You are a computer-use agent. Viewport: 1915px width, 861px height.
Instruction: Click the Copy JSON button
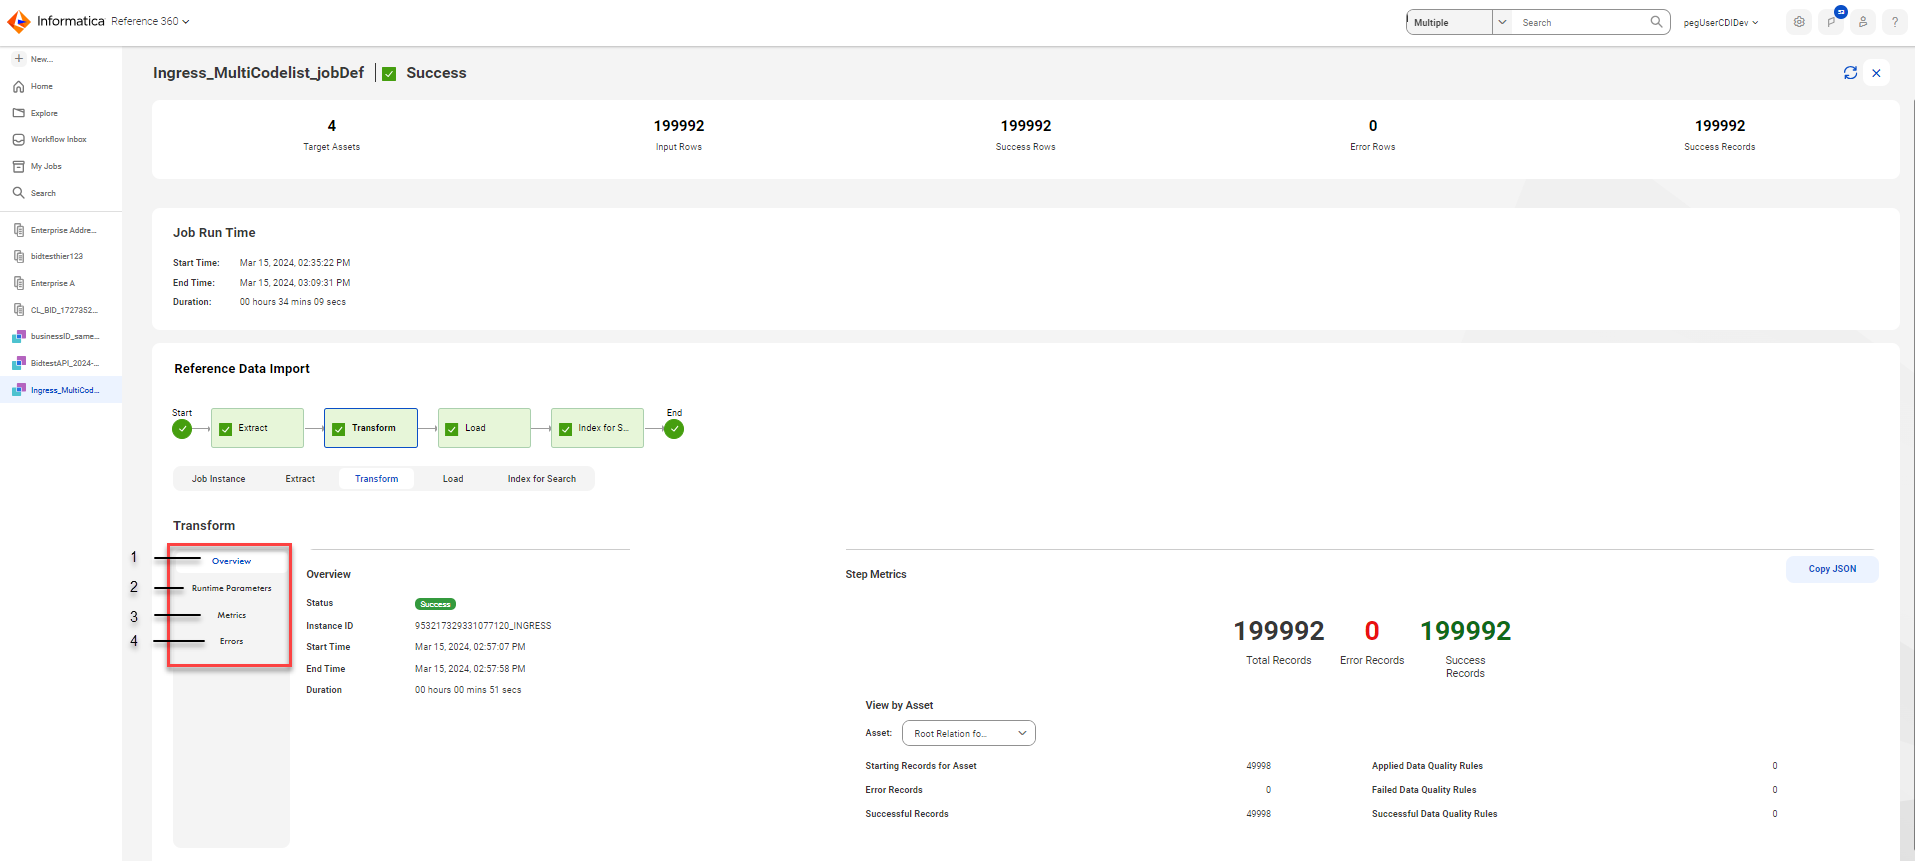click(x=1832, y=569)
